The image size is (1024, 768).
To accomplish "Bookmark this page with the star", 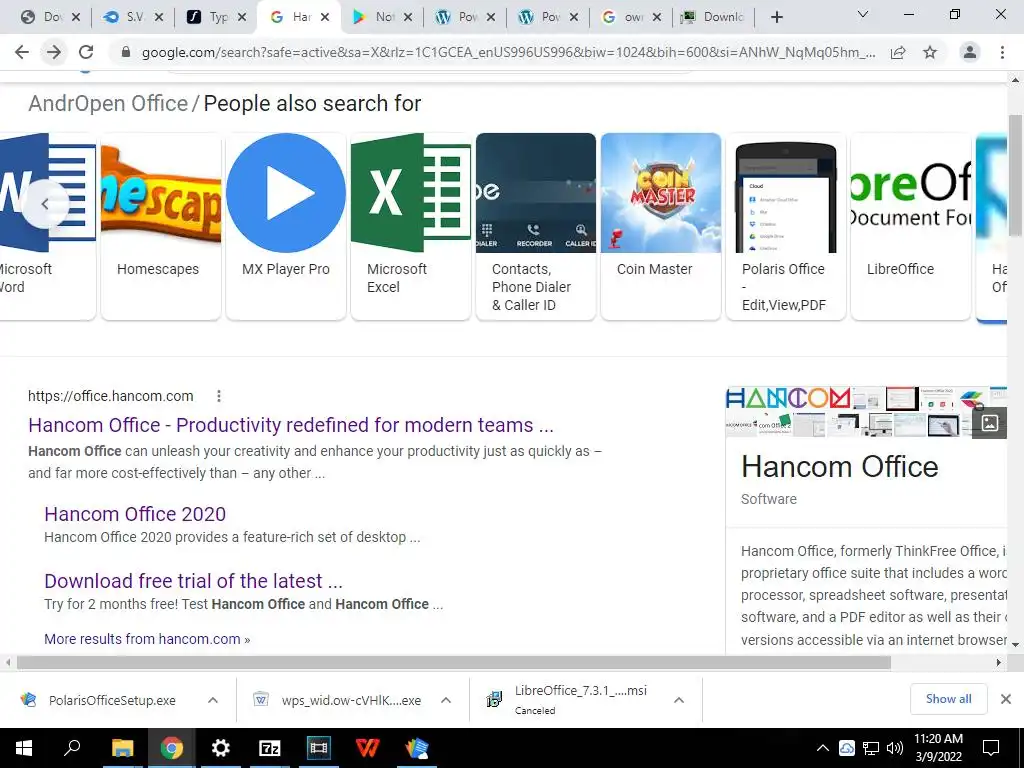I will pyautogui.click(x=930, y=52).
